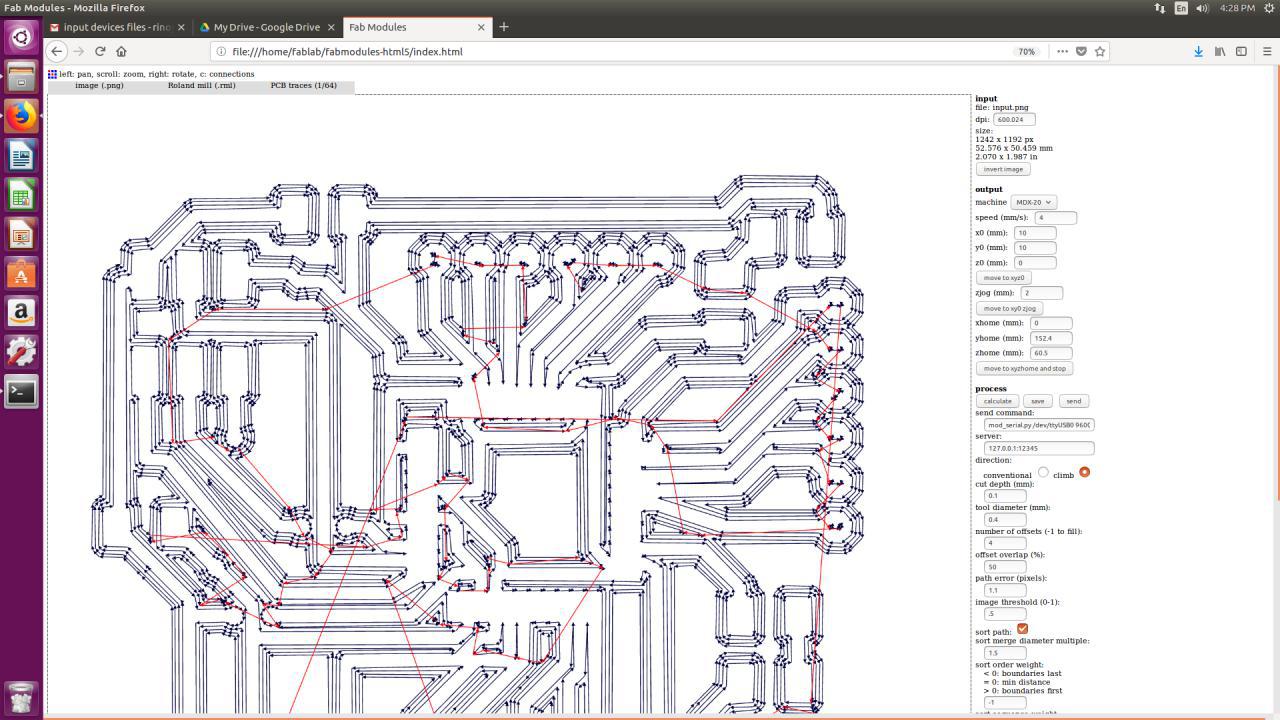1280x720 pixels.
Task: Click the send button under process
Action: click(x=1073, y=401)
